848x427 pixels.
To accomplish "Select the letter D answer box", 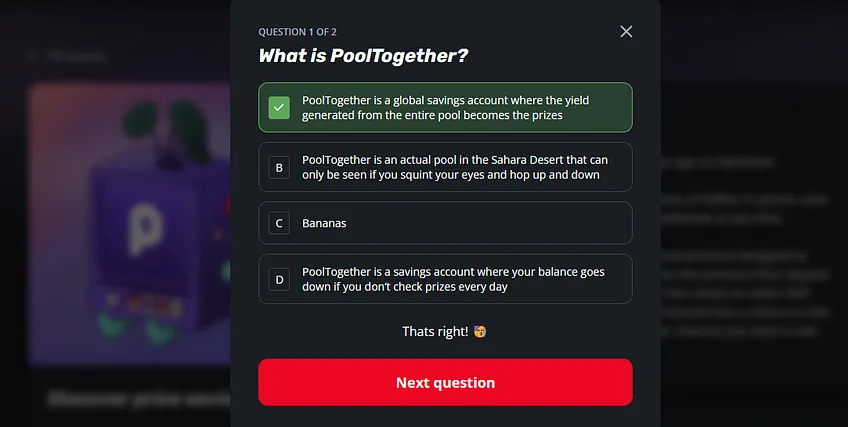I will (279, 279).
